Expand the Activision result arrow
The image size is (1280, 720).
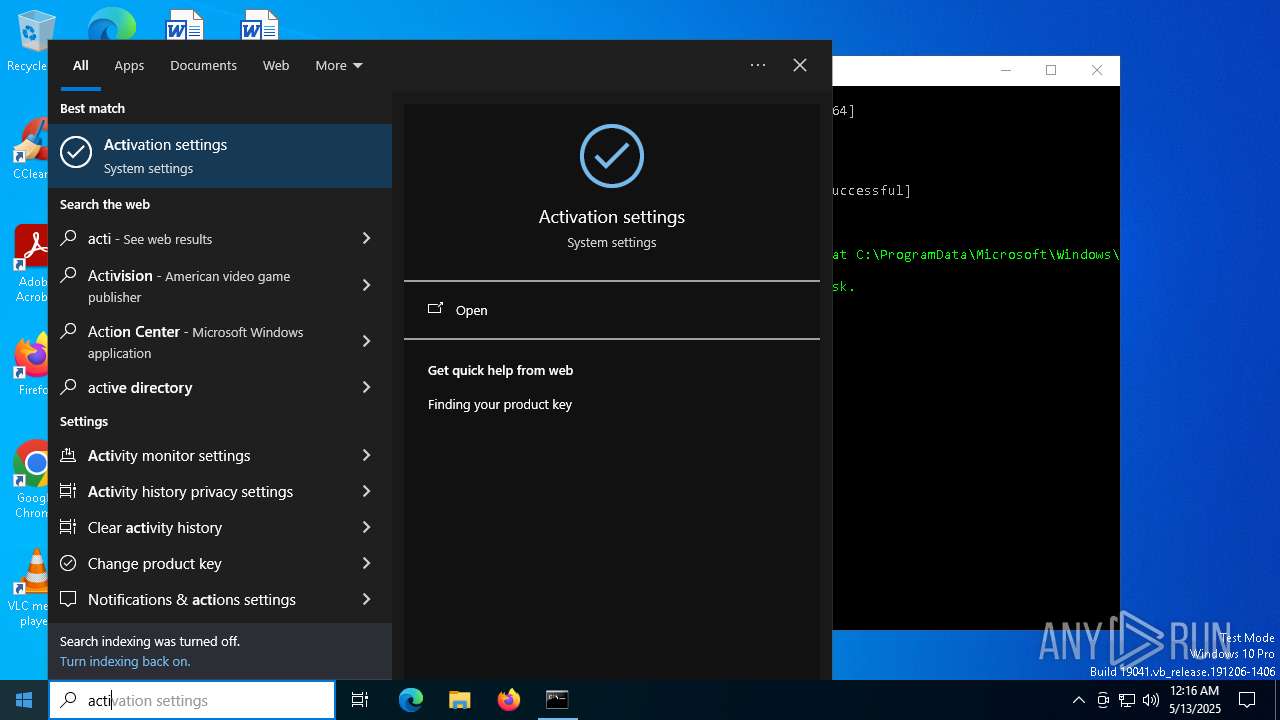tap(366, 285)
